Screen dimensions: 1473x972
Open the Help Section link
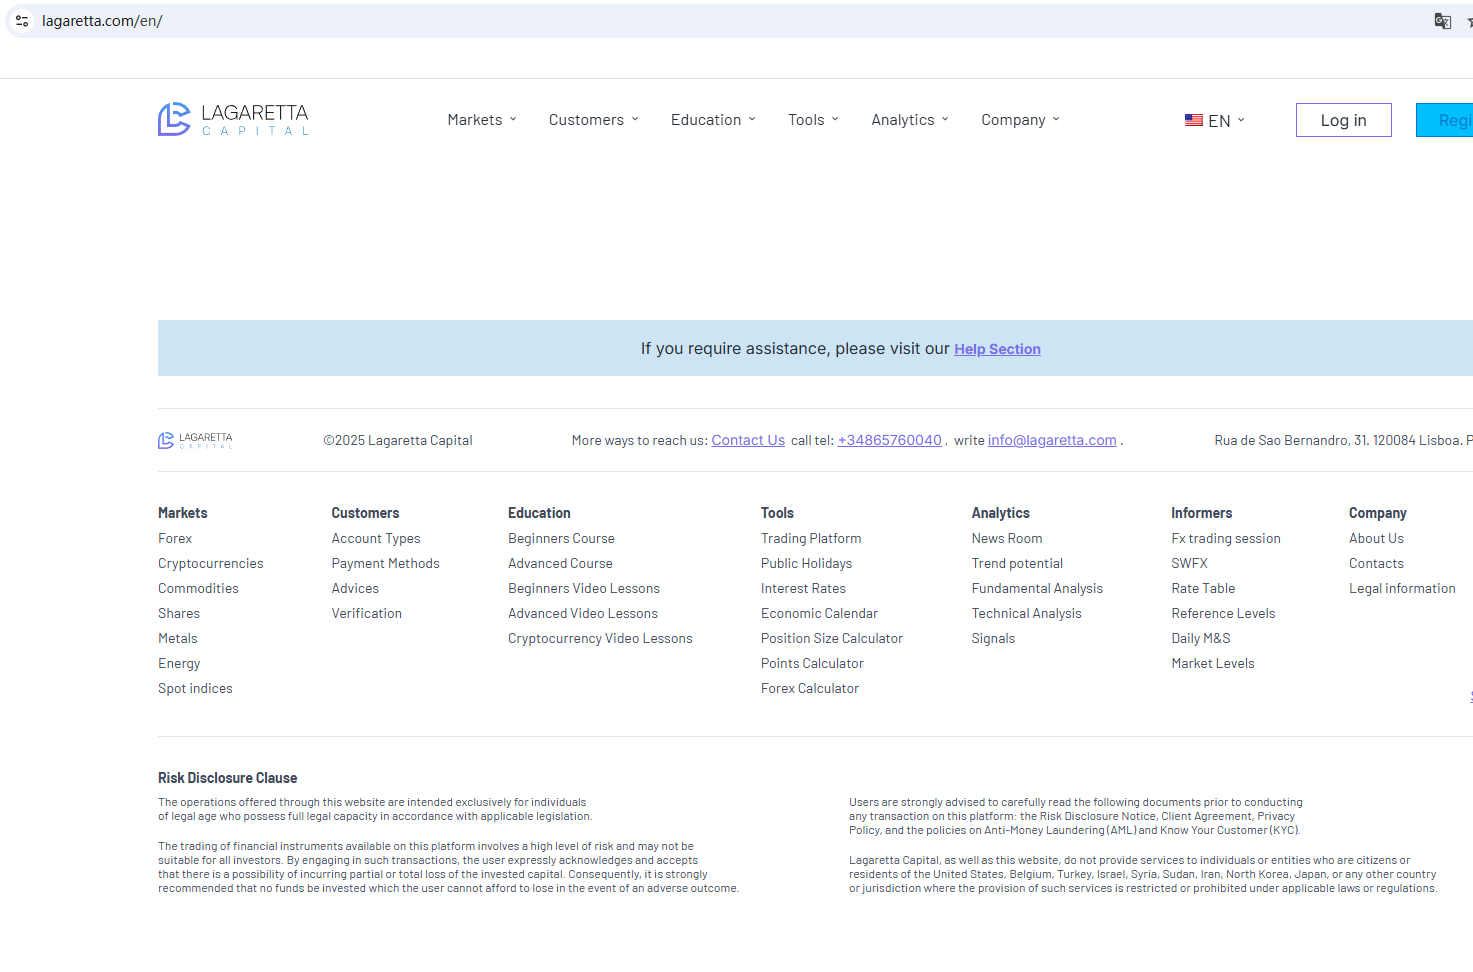click(997, 349)
